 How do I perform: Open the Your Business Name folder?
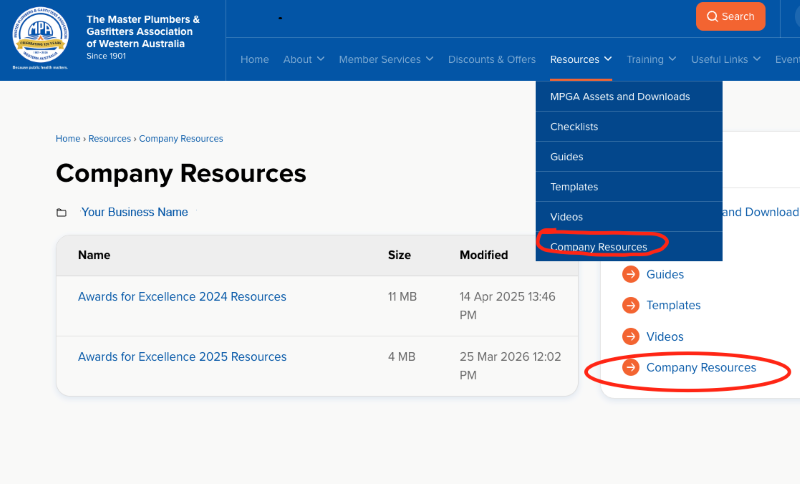[134, 212]
